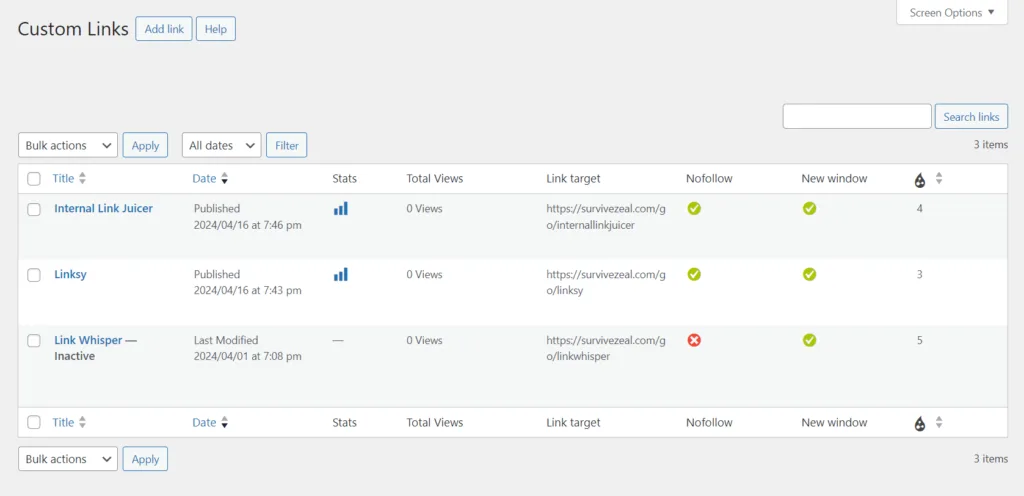Click sort arrows beside bottom Title header
Screen dimensions: 1024x496
point(82,422)
